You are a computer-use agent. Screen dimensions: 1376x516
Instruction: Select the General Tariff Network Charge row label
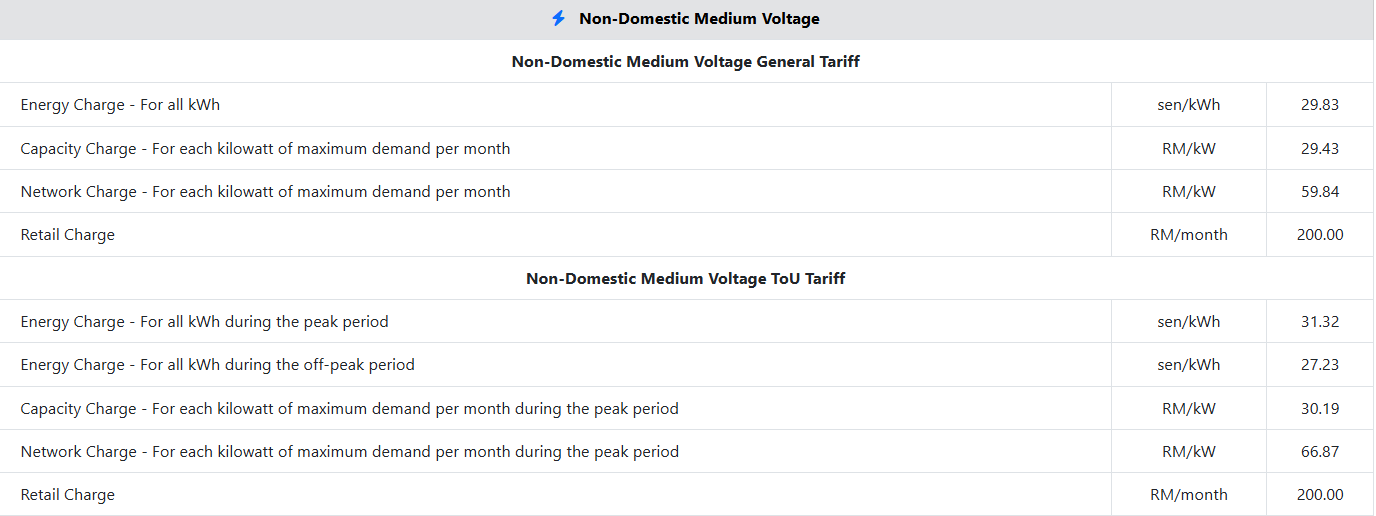click(x=265, y=192)
